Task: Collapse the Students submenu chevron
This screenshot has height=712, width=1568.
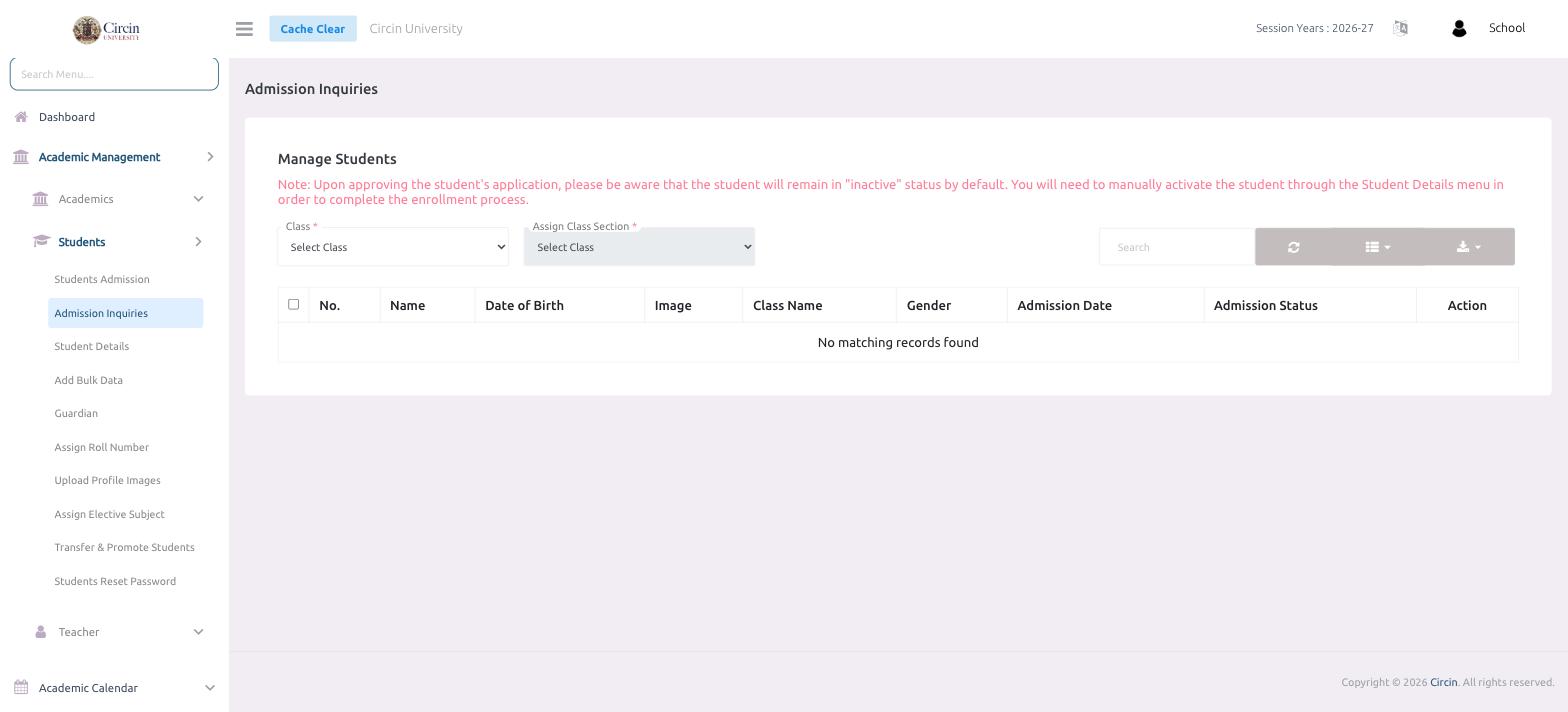Action: (198, 242)
